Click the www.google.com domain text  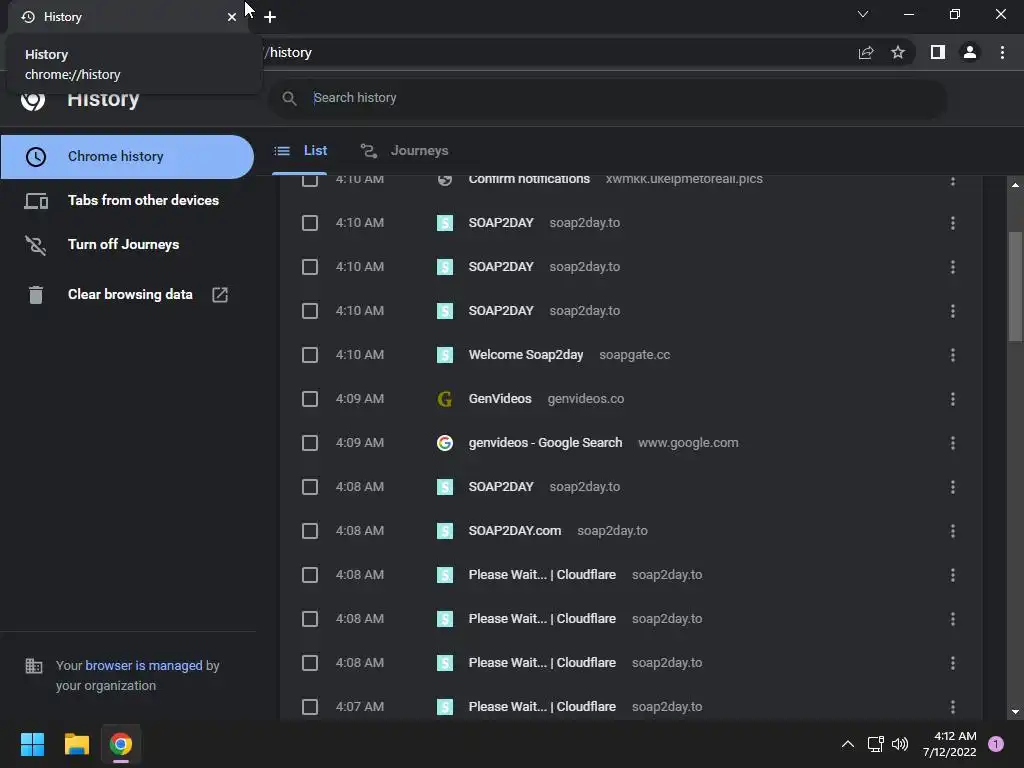click(688, 443)
